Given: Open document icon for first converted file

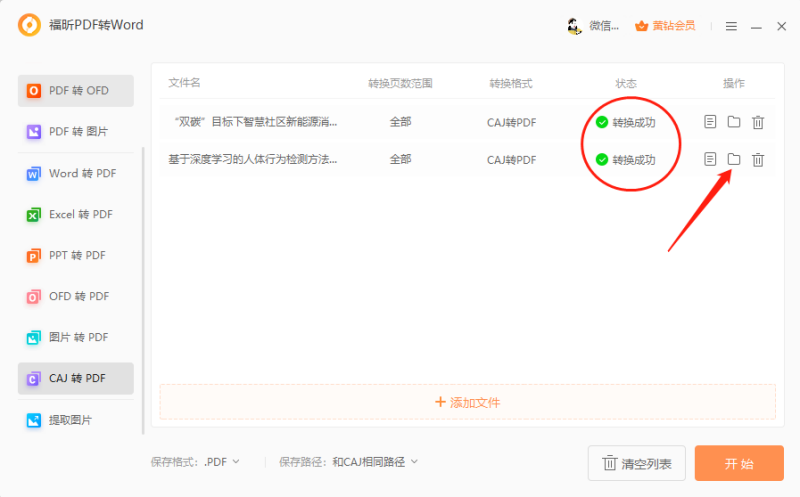Looking at the screenshot, I should [710, 122].
